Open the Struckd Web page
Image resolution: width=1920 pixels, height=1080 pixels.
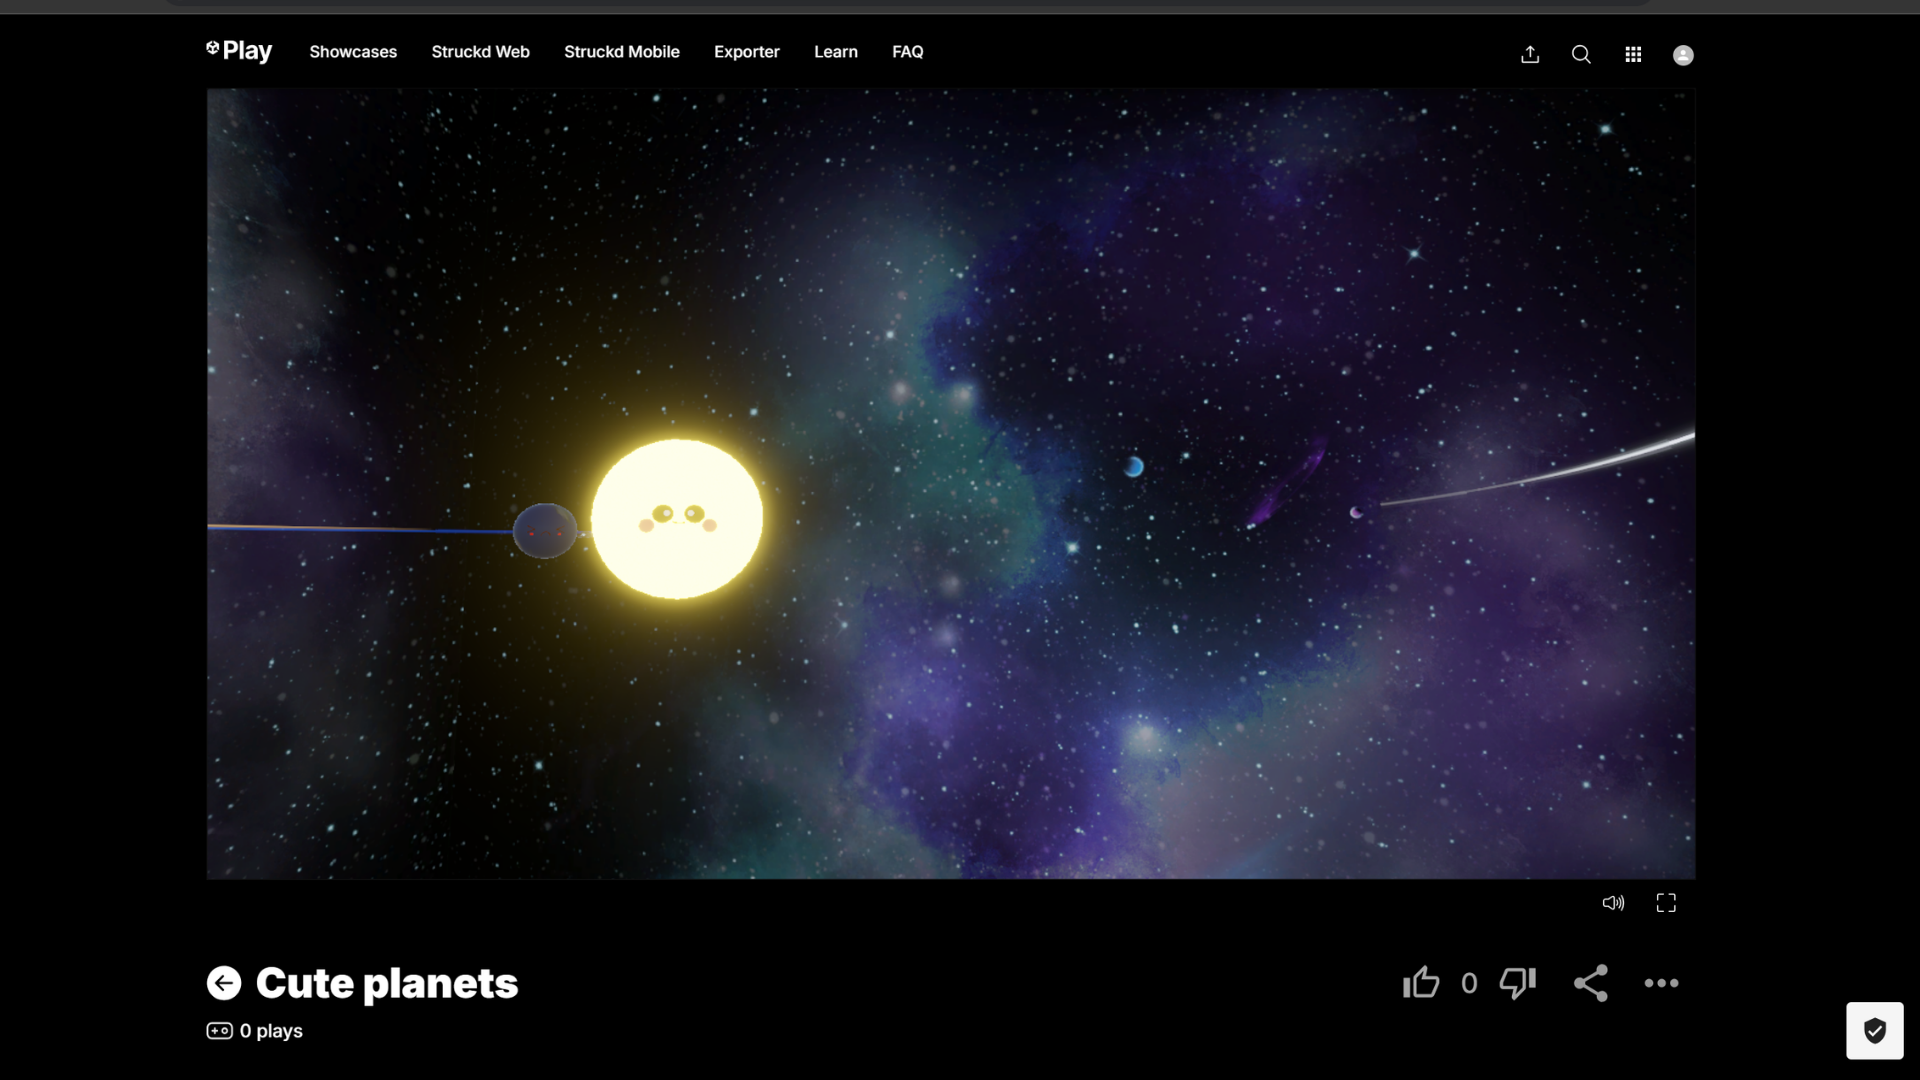point(480,52)
